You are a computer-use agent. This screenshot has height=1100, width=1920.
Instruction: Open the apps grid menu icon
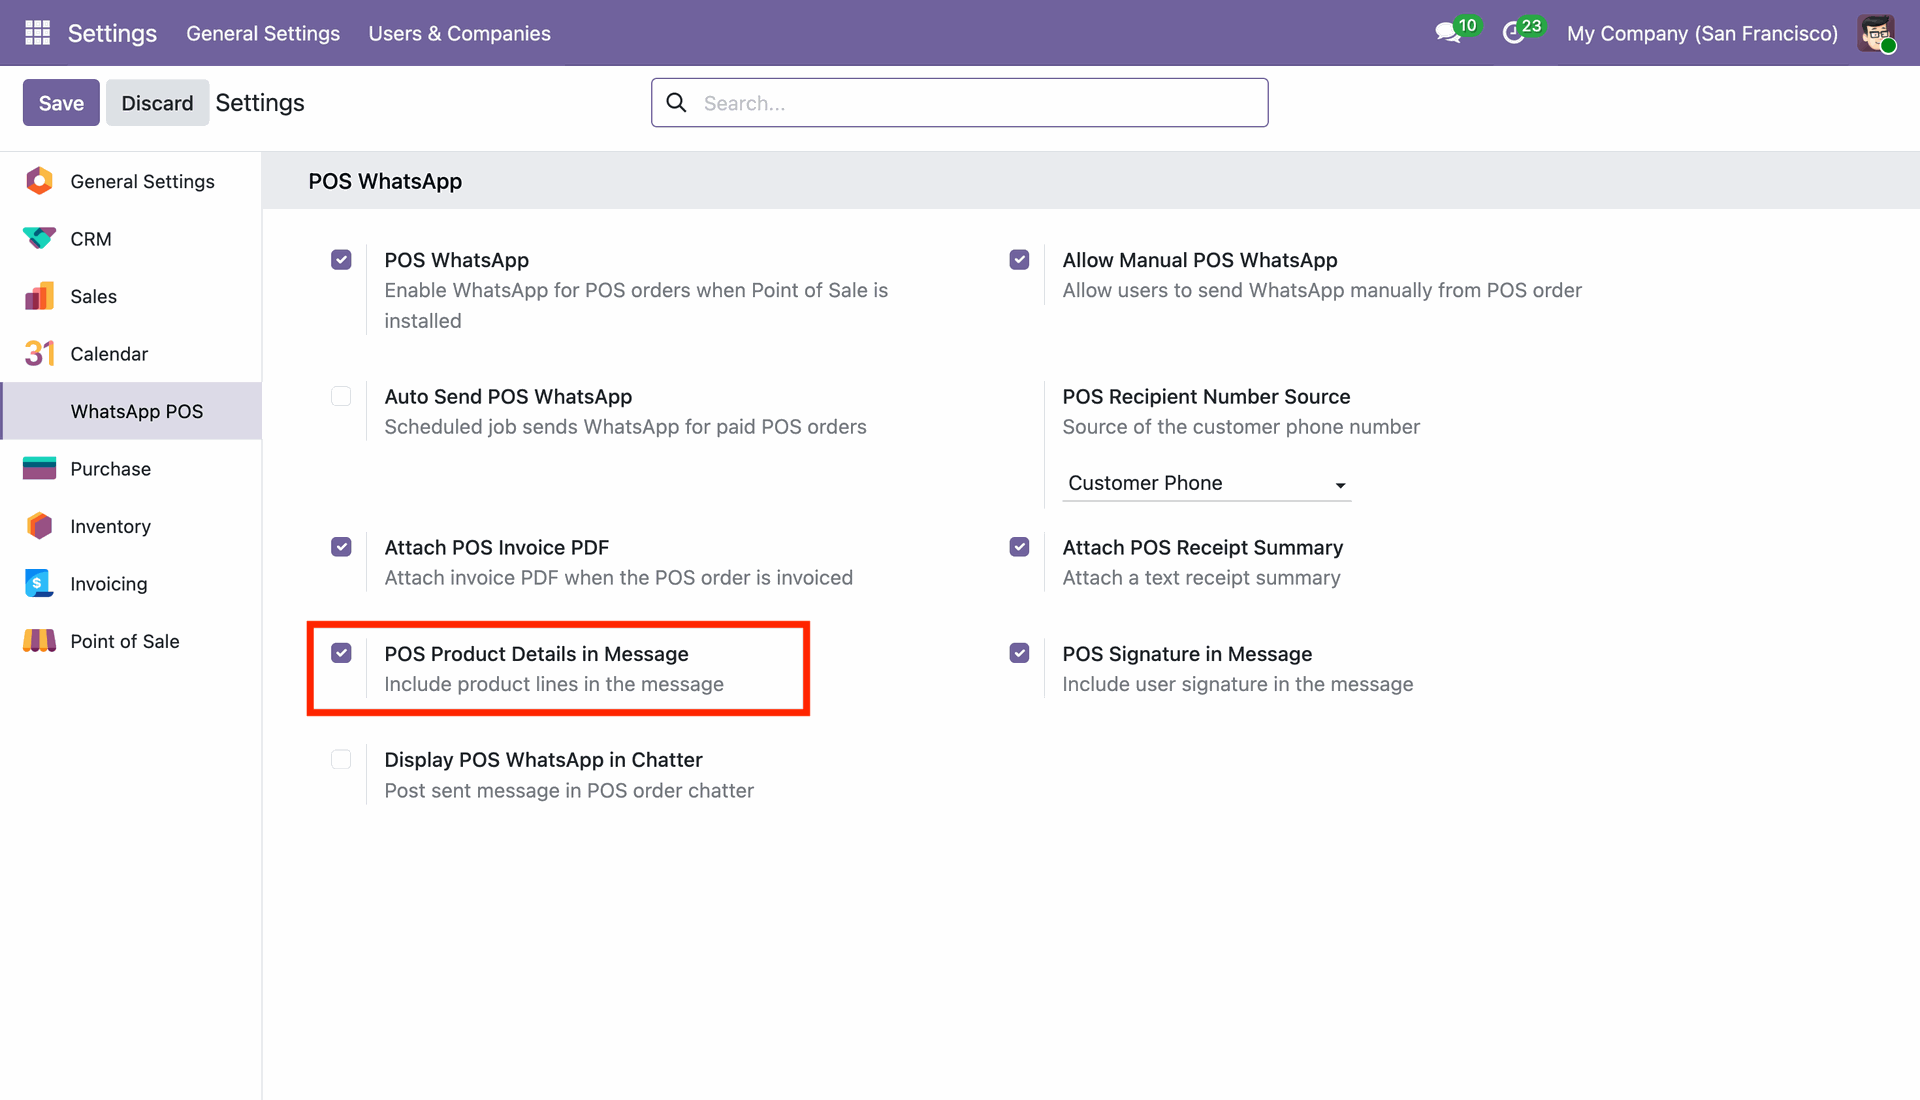pos(37,33)
